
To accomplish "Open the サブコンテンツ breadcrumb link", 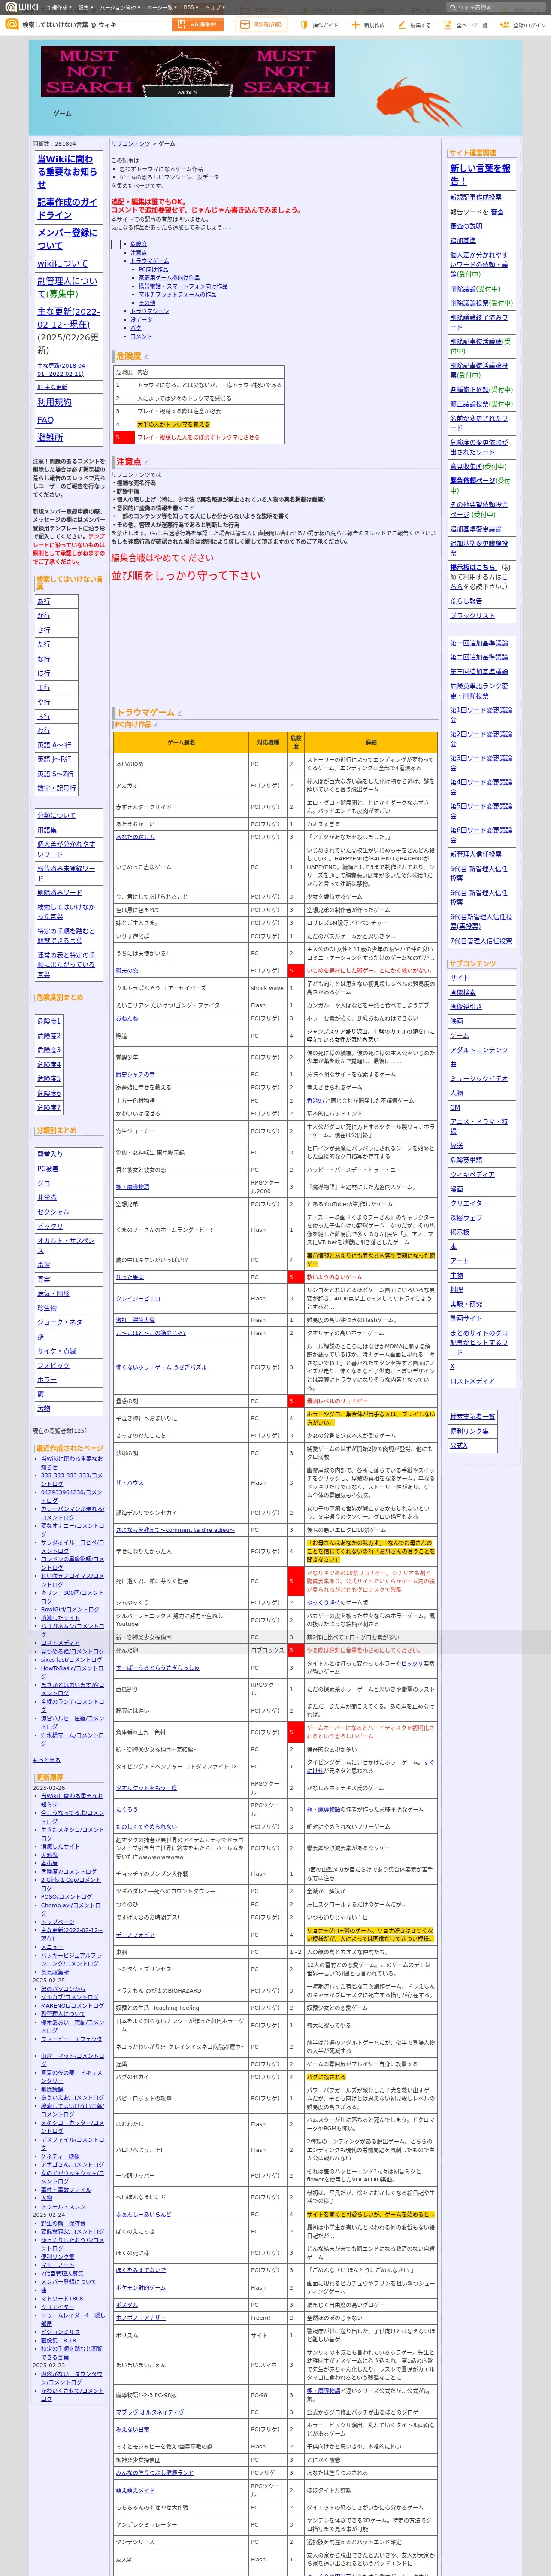I will (x=131, y=144).
